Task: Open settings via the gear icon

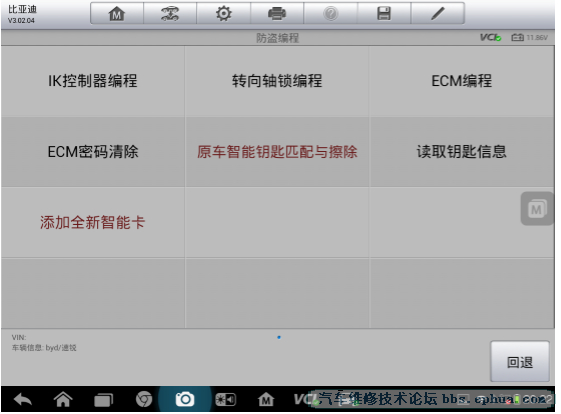Action: tap(224, 14)
